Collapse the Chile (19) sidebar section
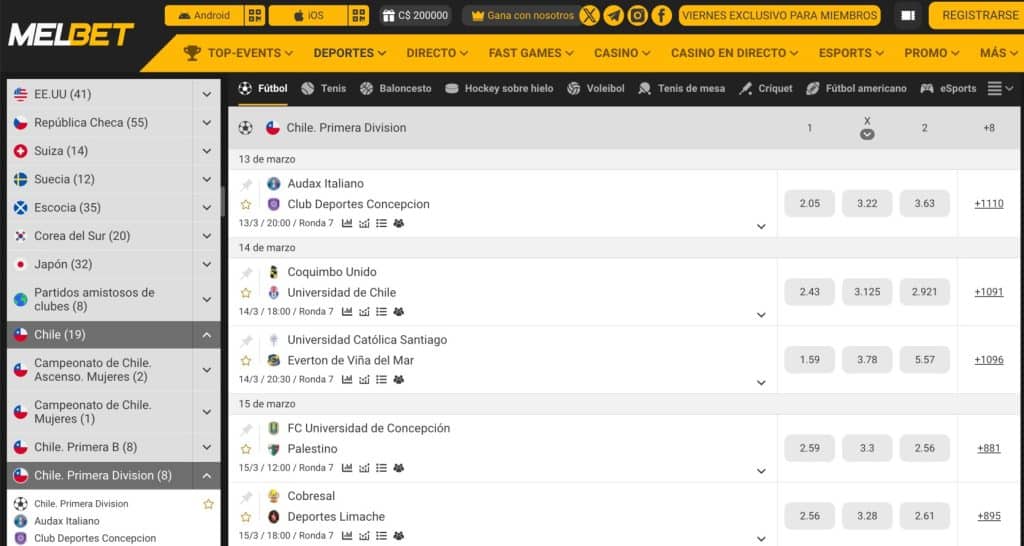Image resolution: width=1024 pixels, height=546 pixels. click(x=206, y=335)
